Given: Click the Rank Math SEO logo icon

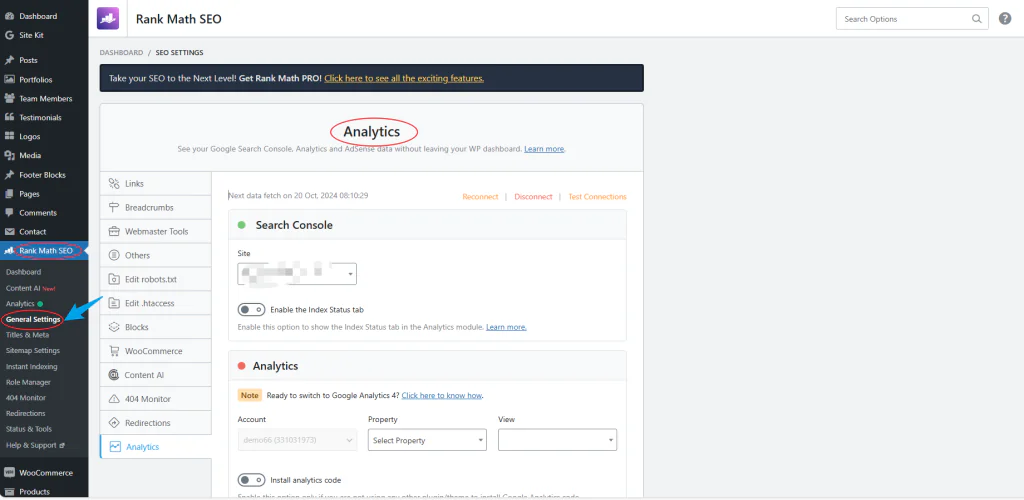Looking at the screenshot, I should (109, 18).
